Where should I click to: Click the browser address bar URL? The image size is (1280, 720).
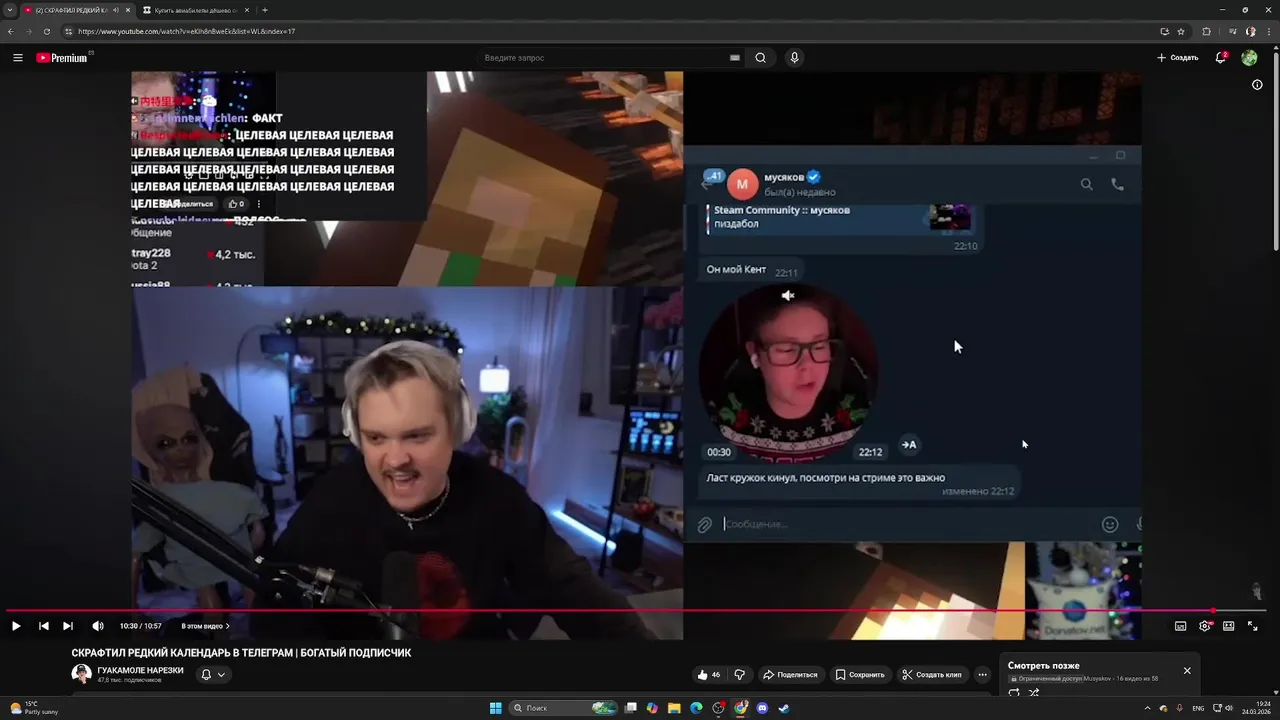(x=186, y=31)
